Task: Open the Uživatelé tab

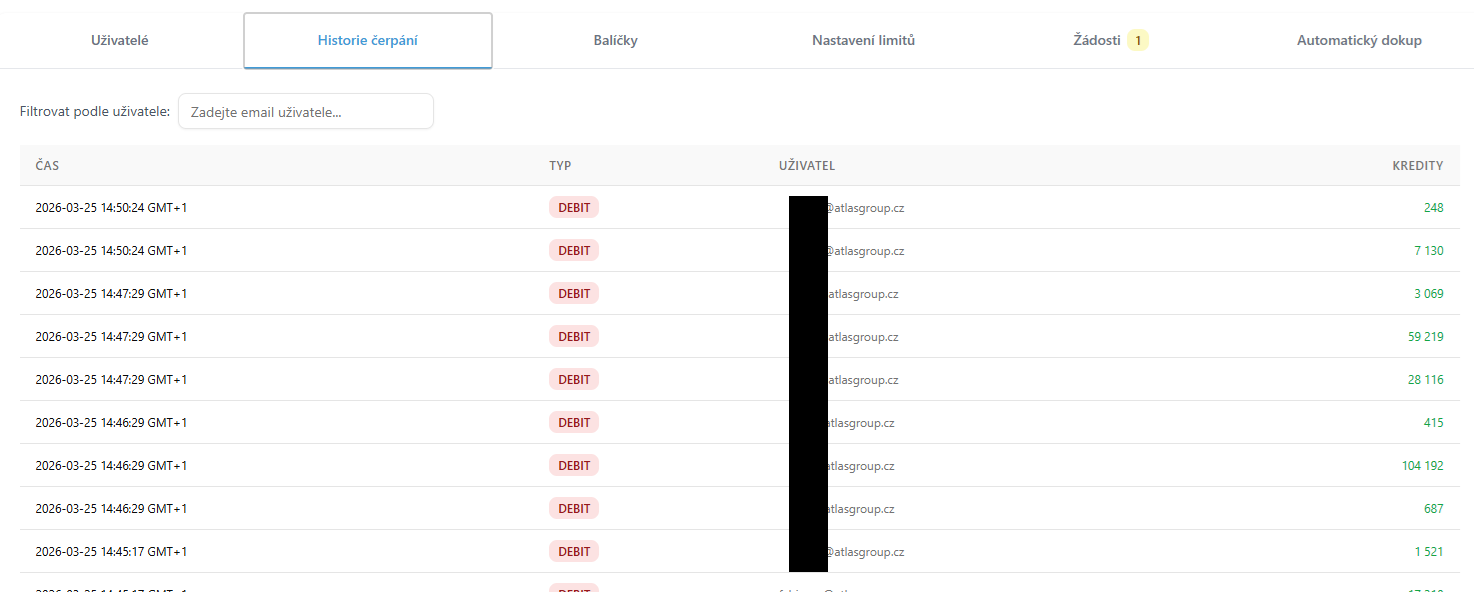Action: [x=122, y=41]
